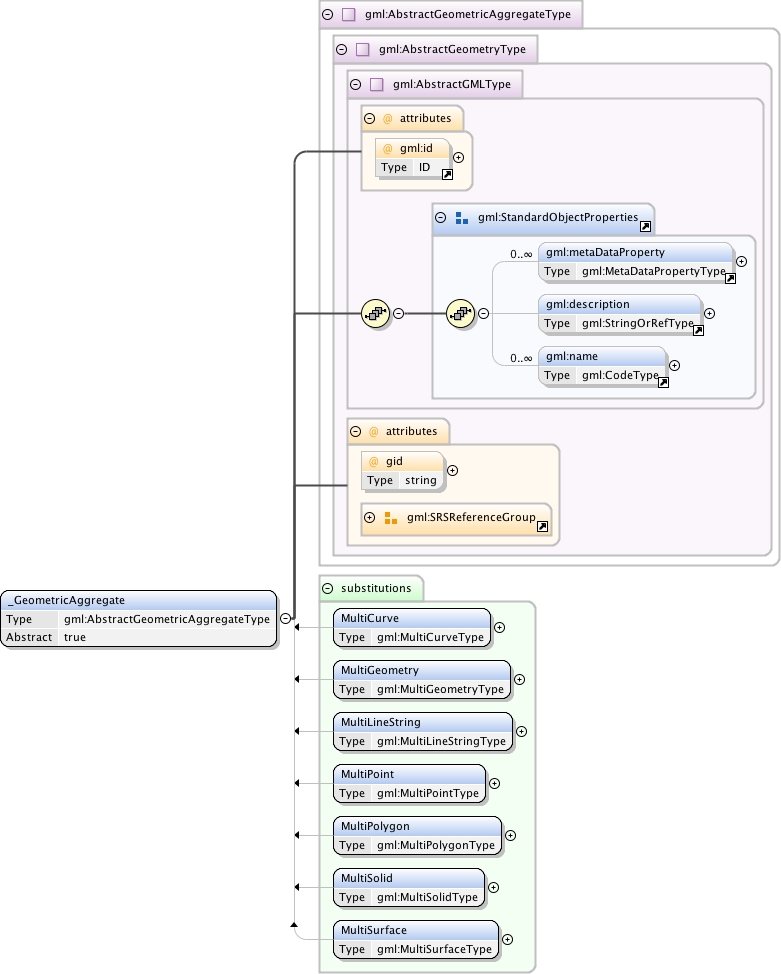Collapse the inner sequence compositor
The image size is (781, 974).
click(483, 314)
